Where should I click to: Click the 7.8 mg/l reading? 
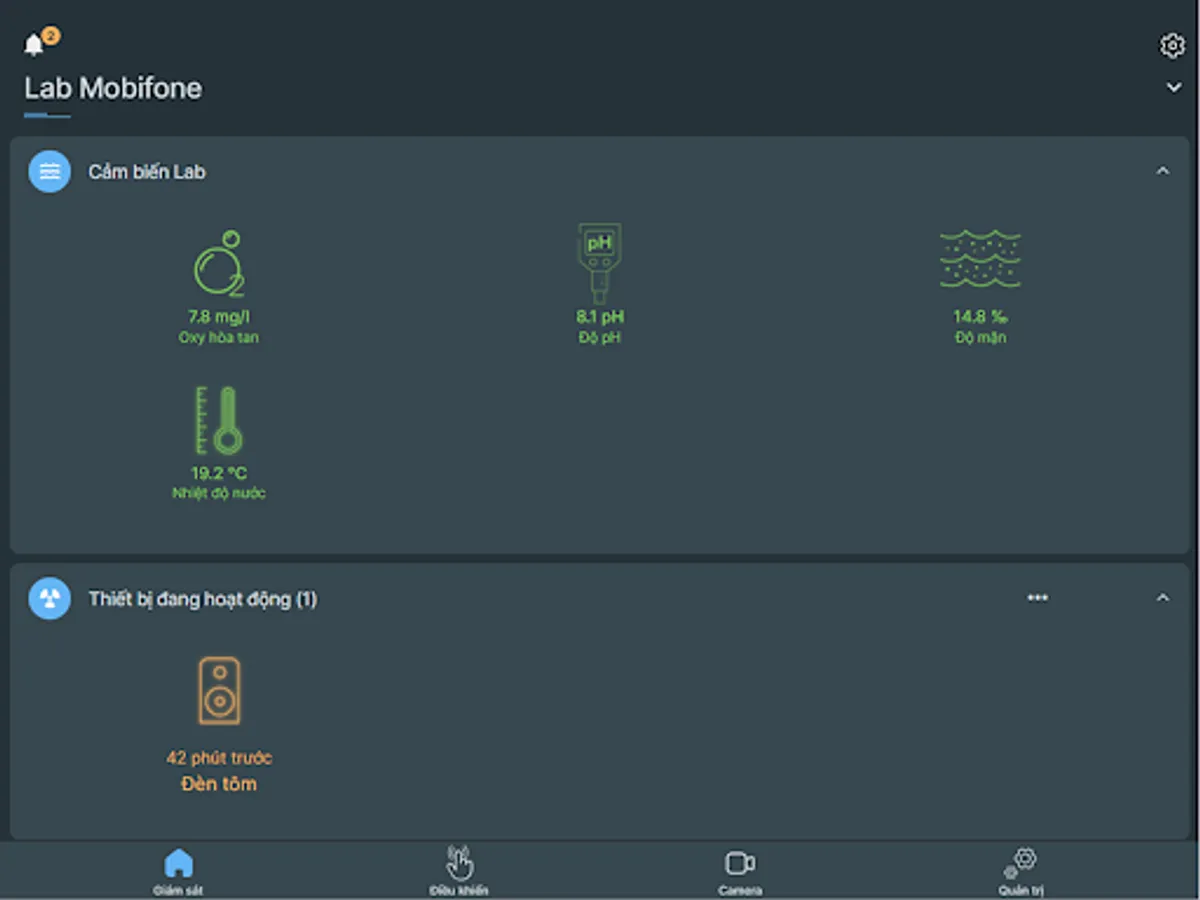[219, 317]
